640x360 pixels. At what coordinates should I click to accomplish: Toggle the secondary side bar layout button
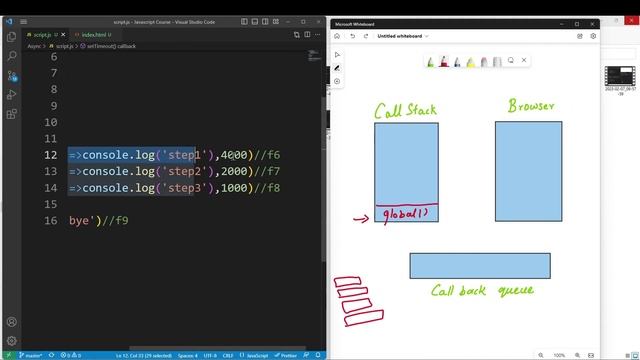tap(265, 22)
